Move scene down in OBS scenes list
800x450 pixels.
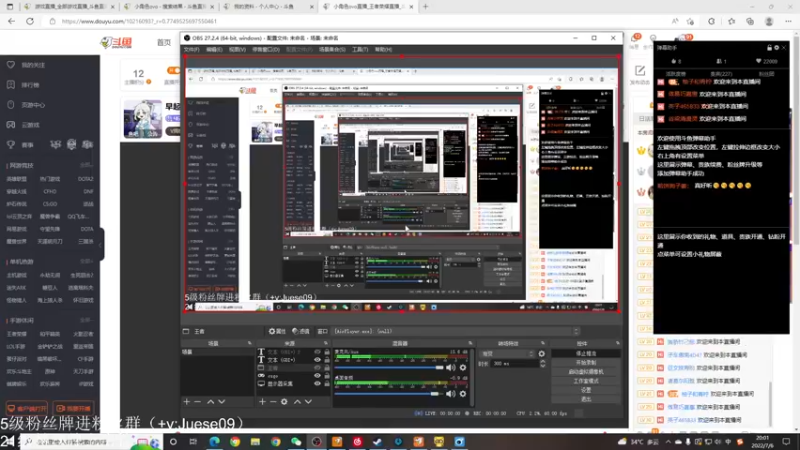tap(221, 402)
